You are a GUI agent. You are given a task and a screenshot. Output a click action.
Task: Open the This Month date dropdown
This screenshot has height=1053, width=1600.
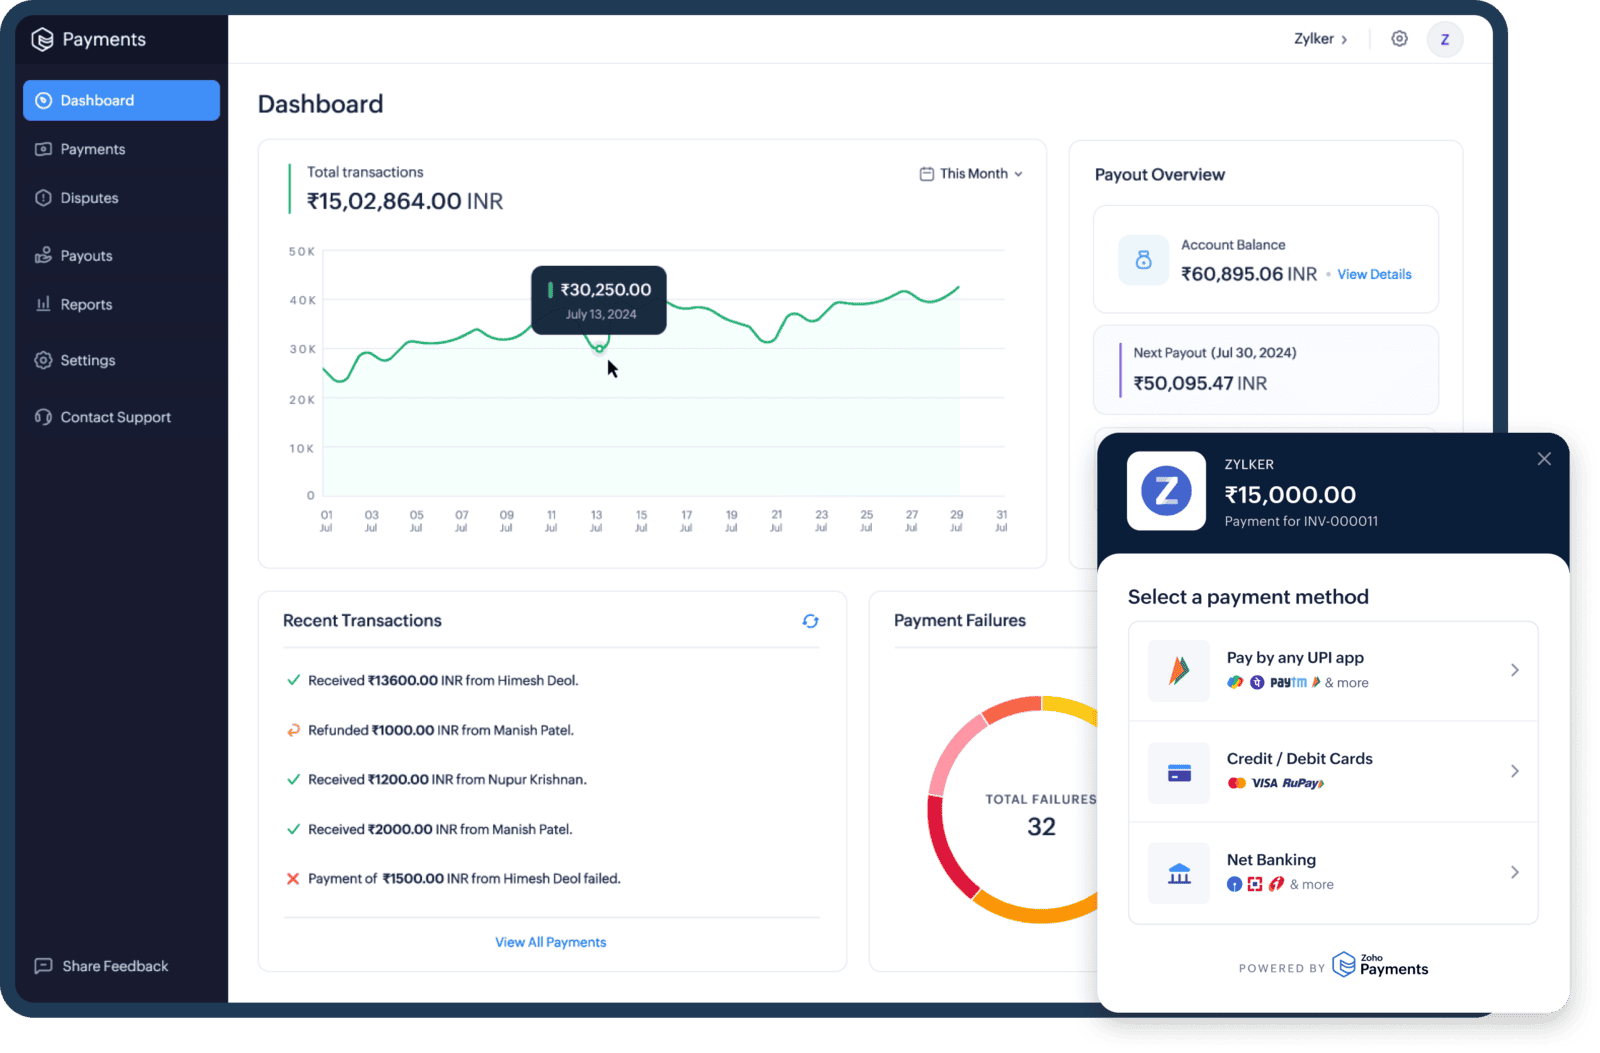point(971,174)
